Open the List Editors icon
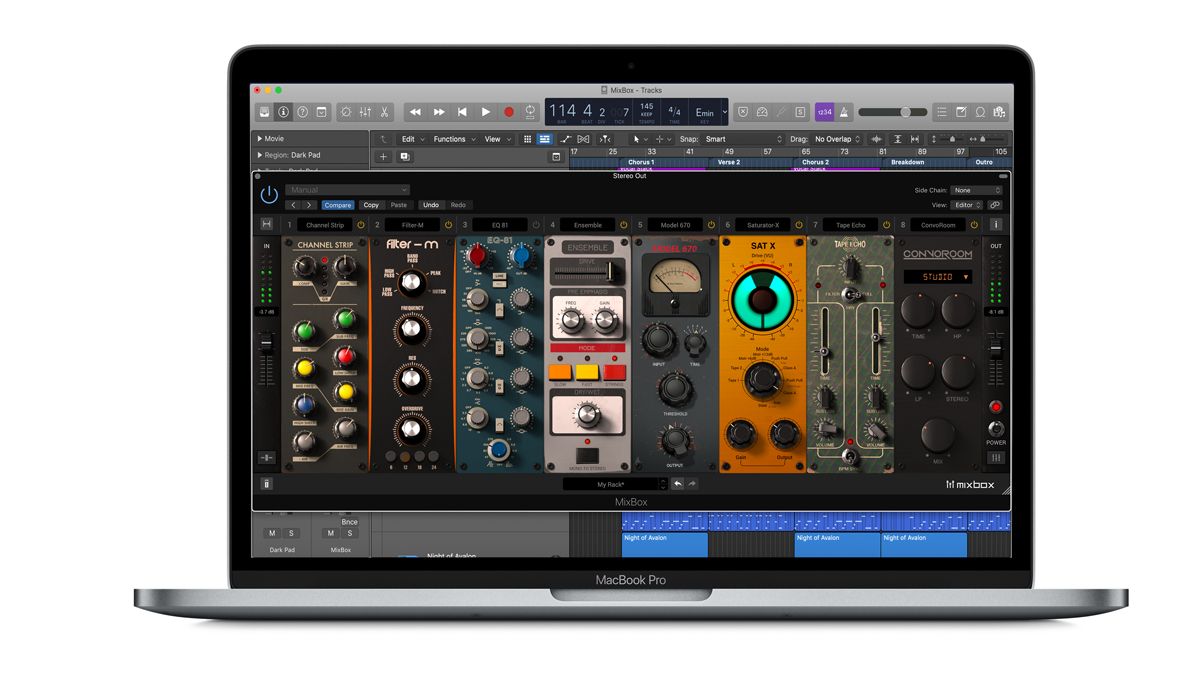Screen dimensions: 1200x675 coord(941,111)
